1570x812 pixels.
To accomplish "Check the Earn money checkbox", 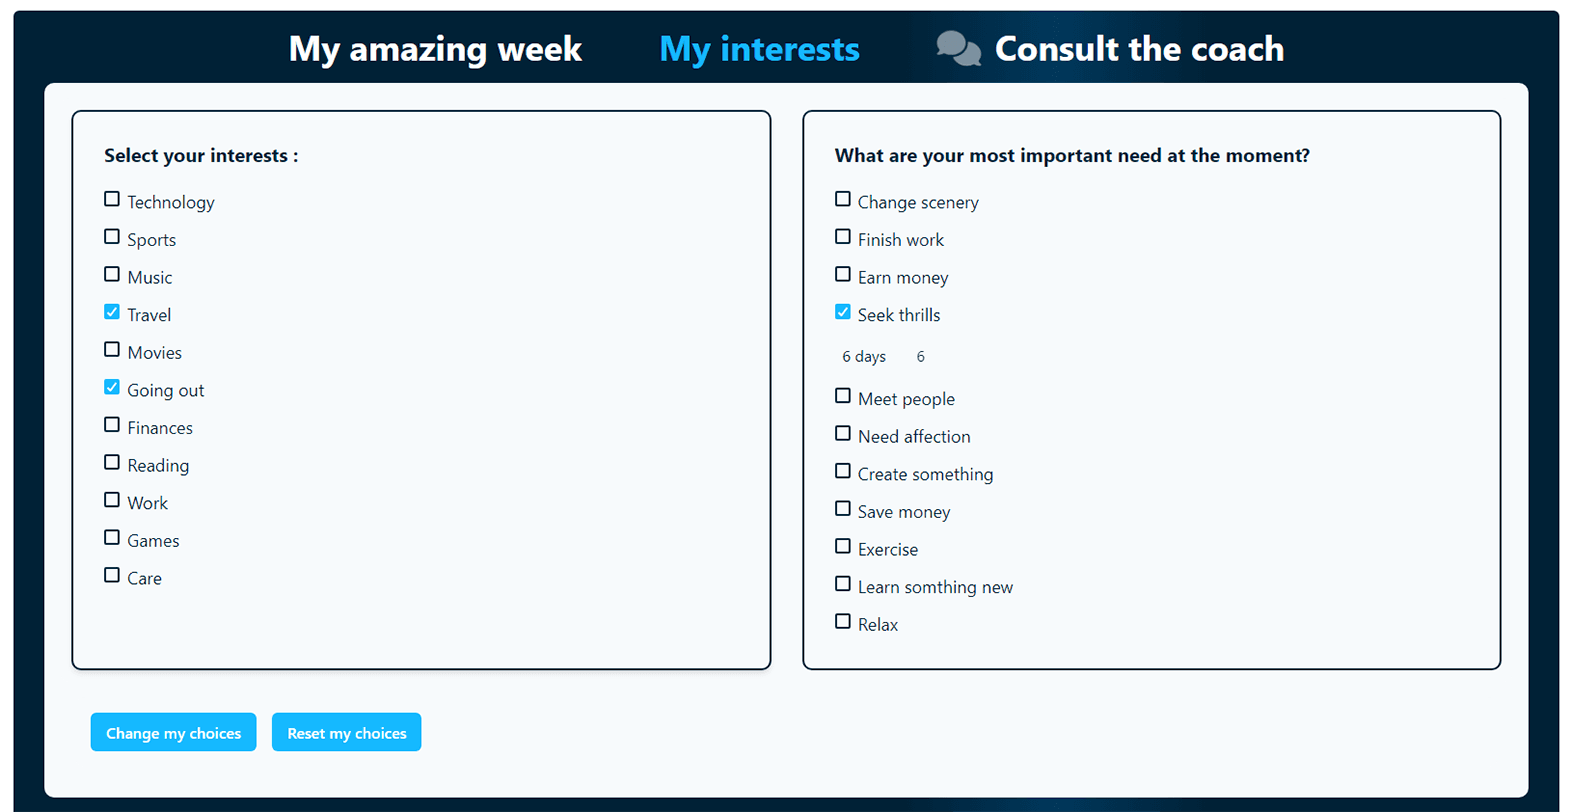I will [843, 275].
